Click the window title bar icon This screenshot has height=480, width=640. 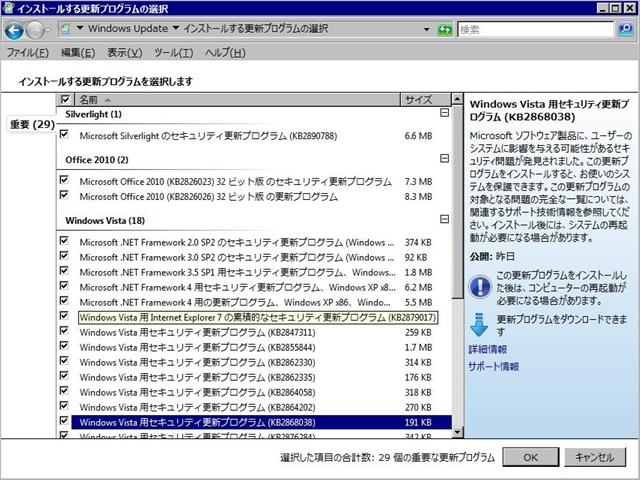pyautogui.click(x=8, y=8)
